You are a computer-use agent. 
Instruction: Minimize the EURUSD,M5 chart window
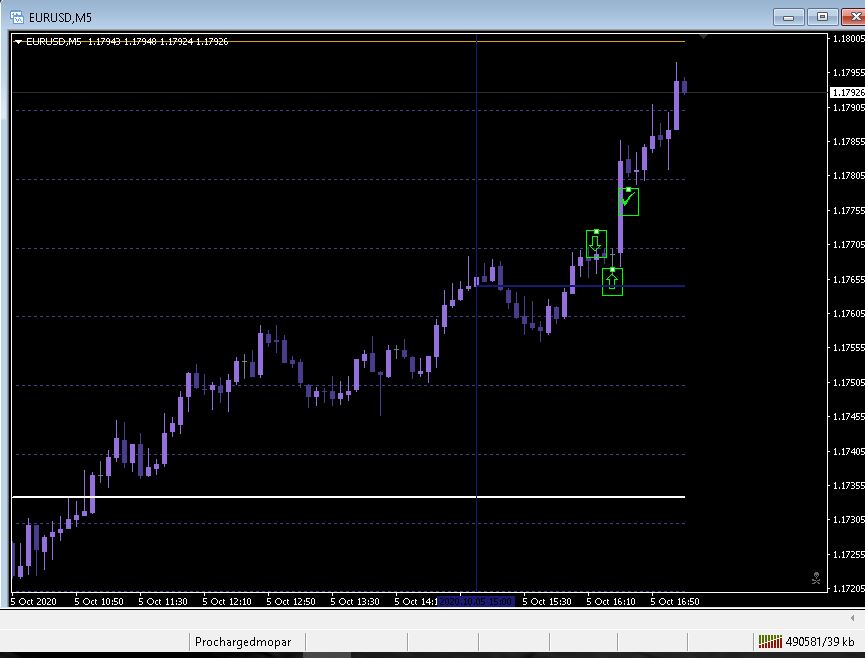[x=788, y=17]
